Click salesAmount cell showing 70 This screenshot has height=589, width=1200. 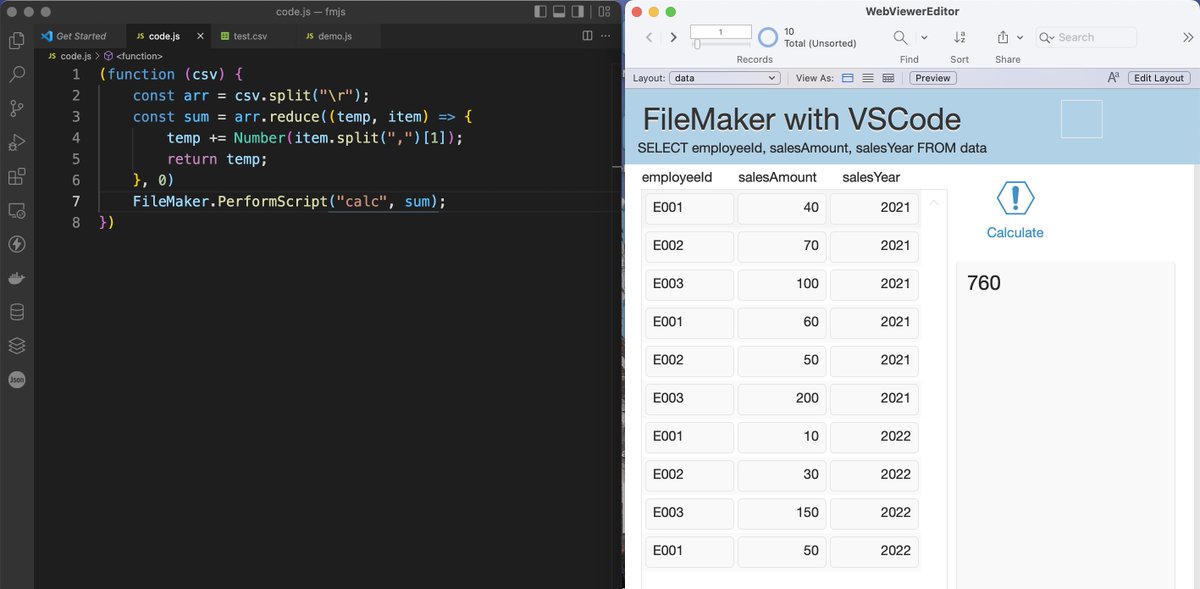[x=782, y=246]
